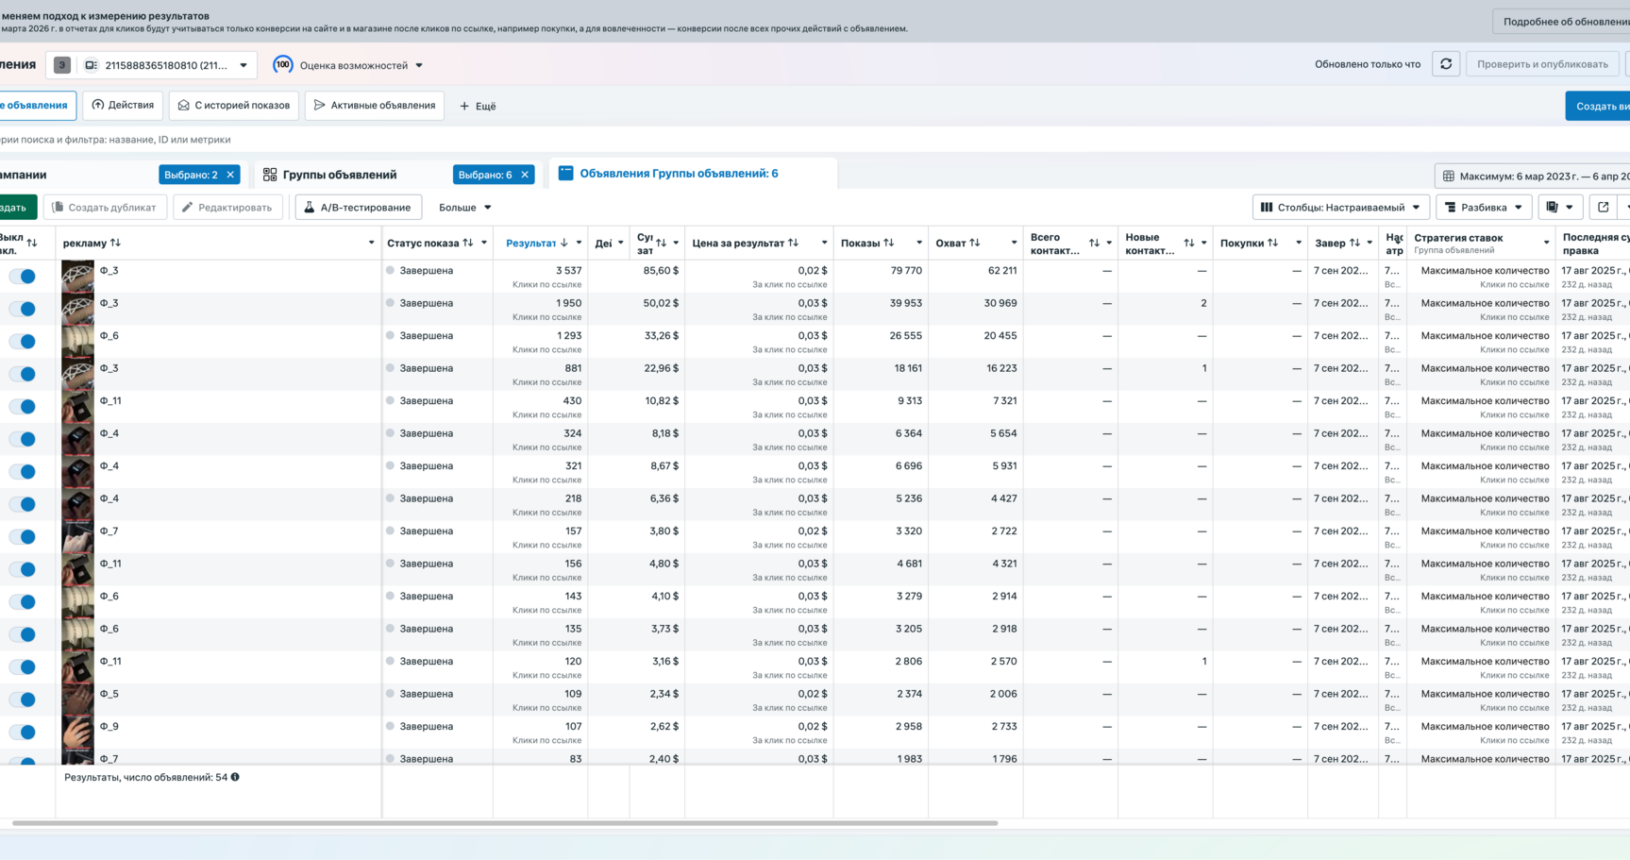Click the sort arrows on Охват column
1630x860 pixels.
(974, 243)
